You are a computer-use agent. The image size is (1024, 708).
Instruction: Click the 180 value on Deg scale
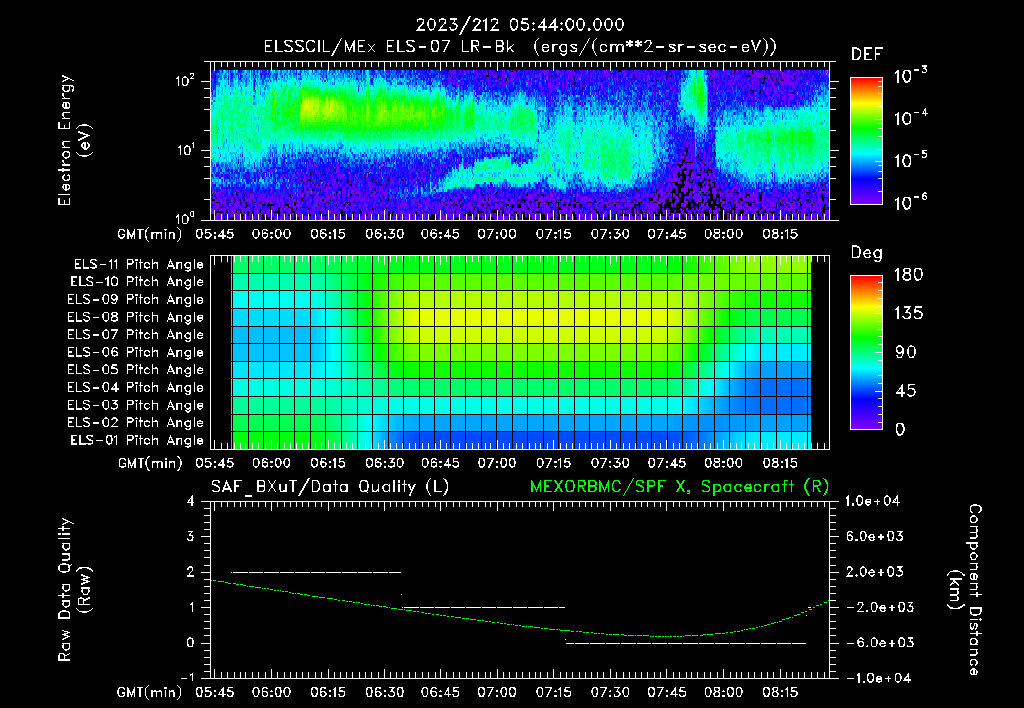click(908, 275)
